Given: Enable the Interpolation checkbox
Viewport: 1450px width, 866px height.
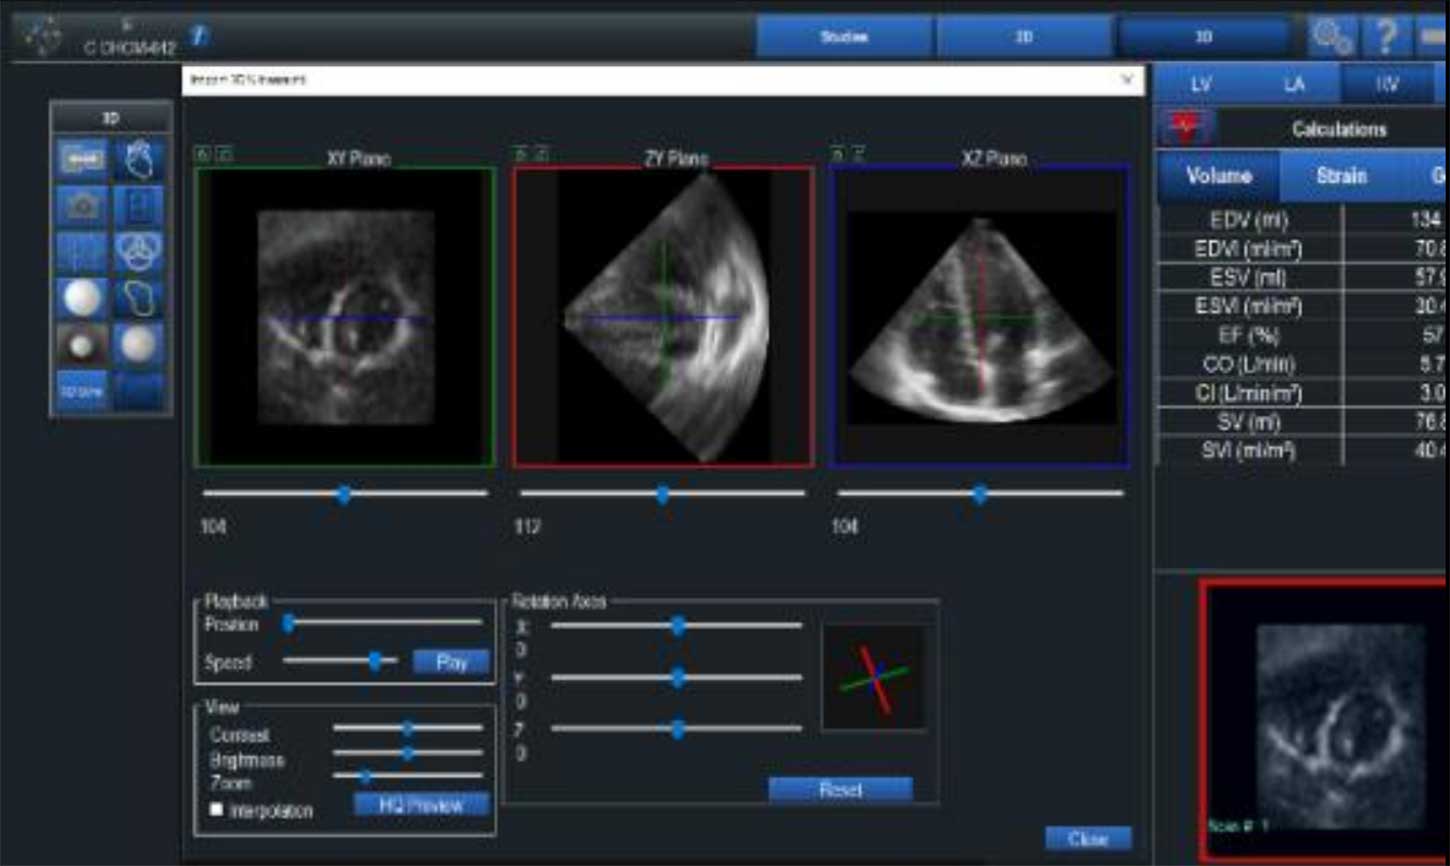Looking at the screenshot, I should pyautogui.click(x=216, y=809).
